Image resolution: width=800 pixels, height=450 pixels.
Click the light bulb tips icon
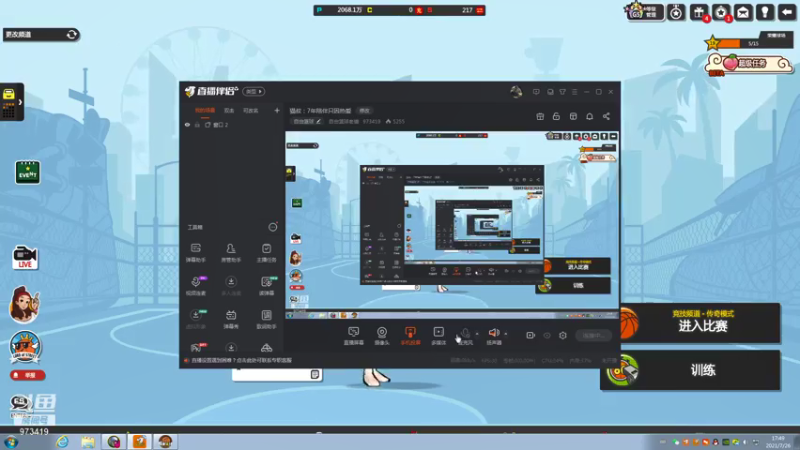[765, 12]
